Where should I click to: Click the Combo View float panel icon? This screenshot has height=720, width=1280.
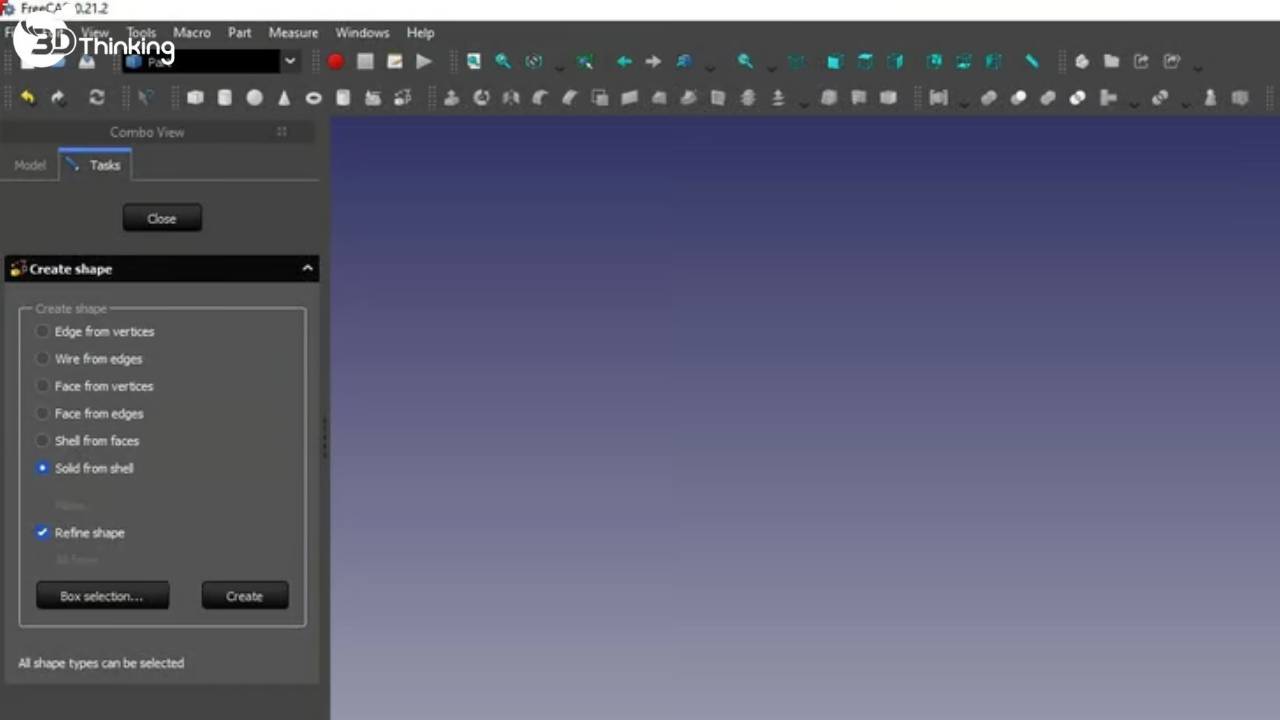(282, 132)
